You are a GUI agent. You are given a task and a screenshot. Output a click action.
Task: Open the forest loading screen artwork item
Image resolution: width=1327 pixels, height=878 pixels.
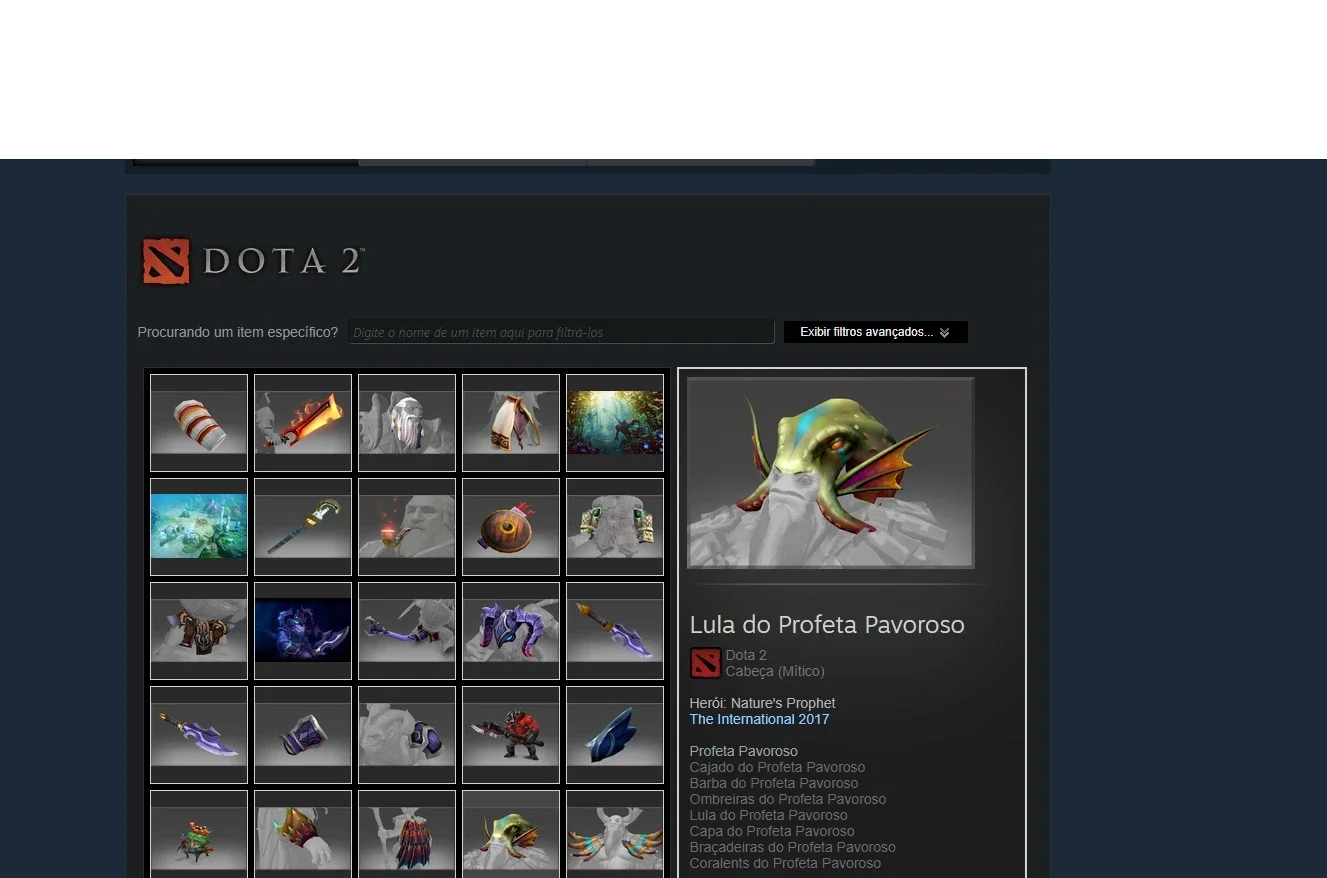tap(615, 423)
